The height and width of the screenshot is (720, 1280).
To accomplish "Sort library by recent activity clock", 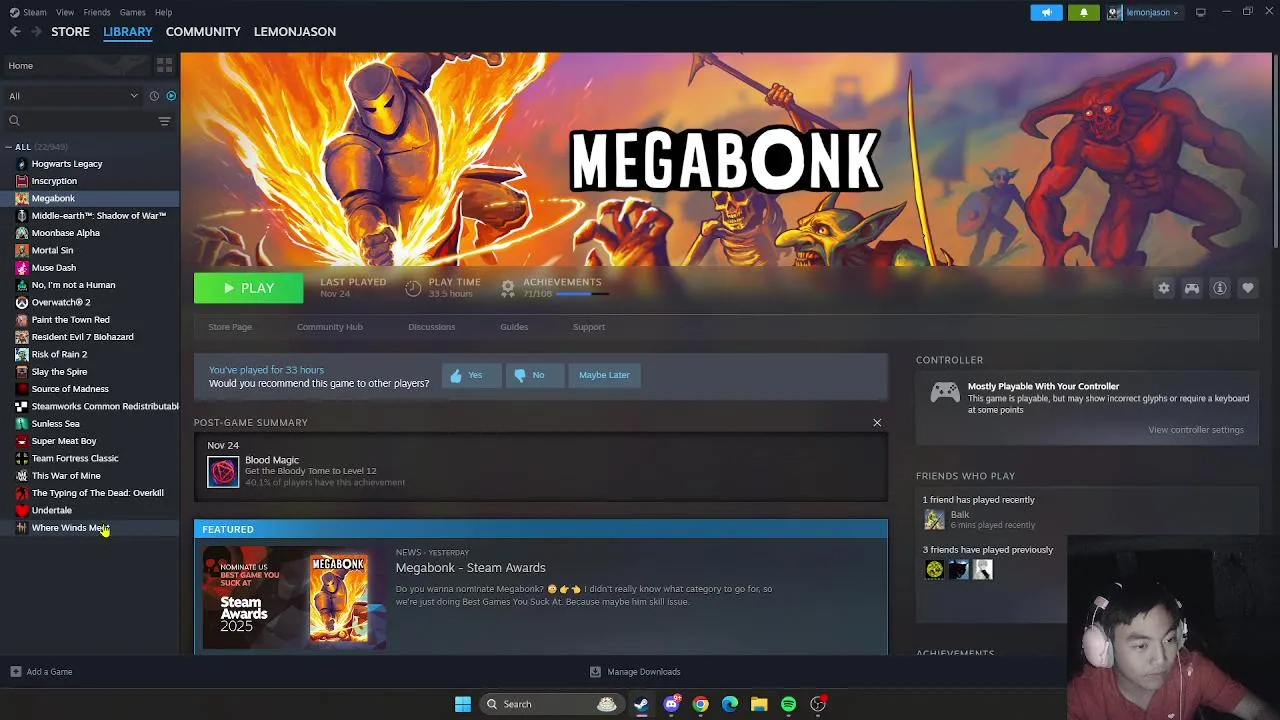I will pyautogui.click(x=154, y=96).
